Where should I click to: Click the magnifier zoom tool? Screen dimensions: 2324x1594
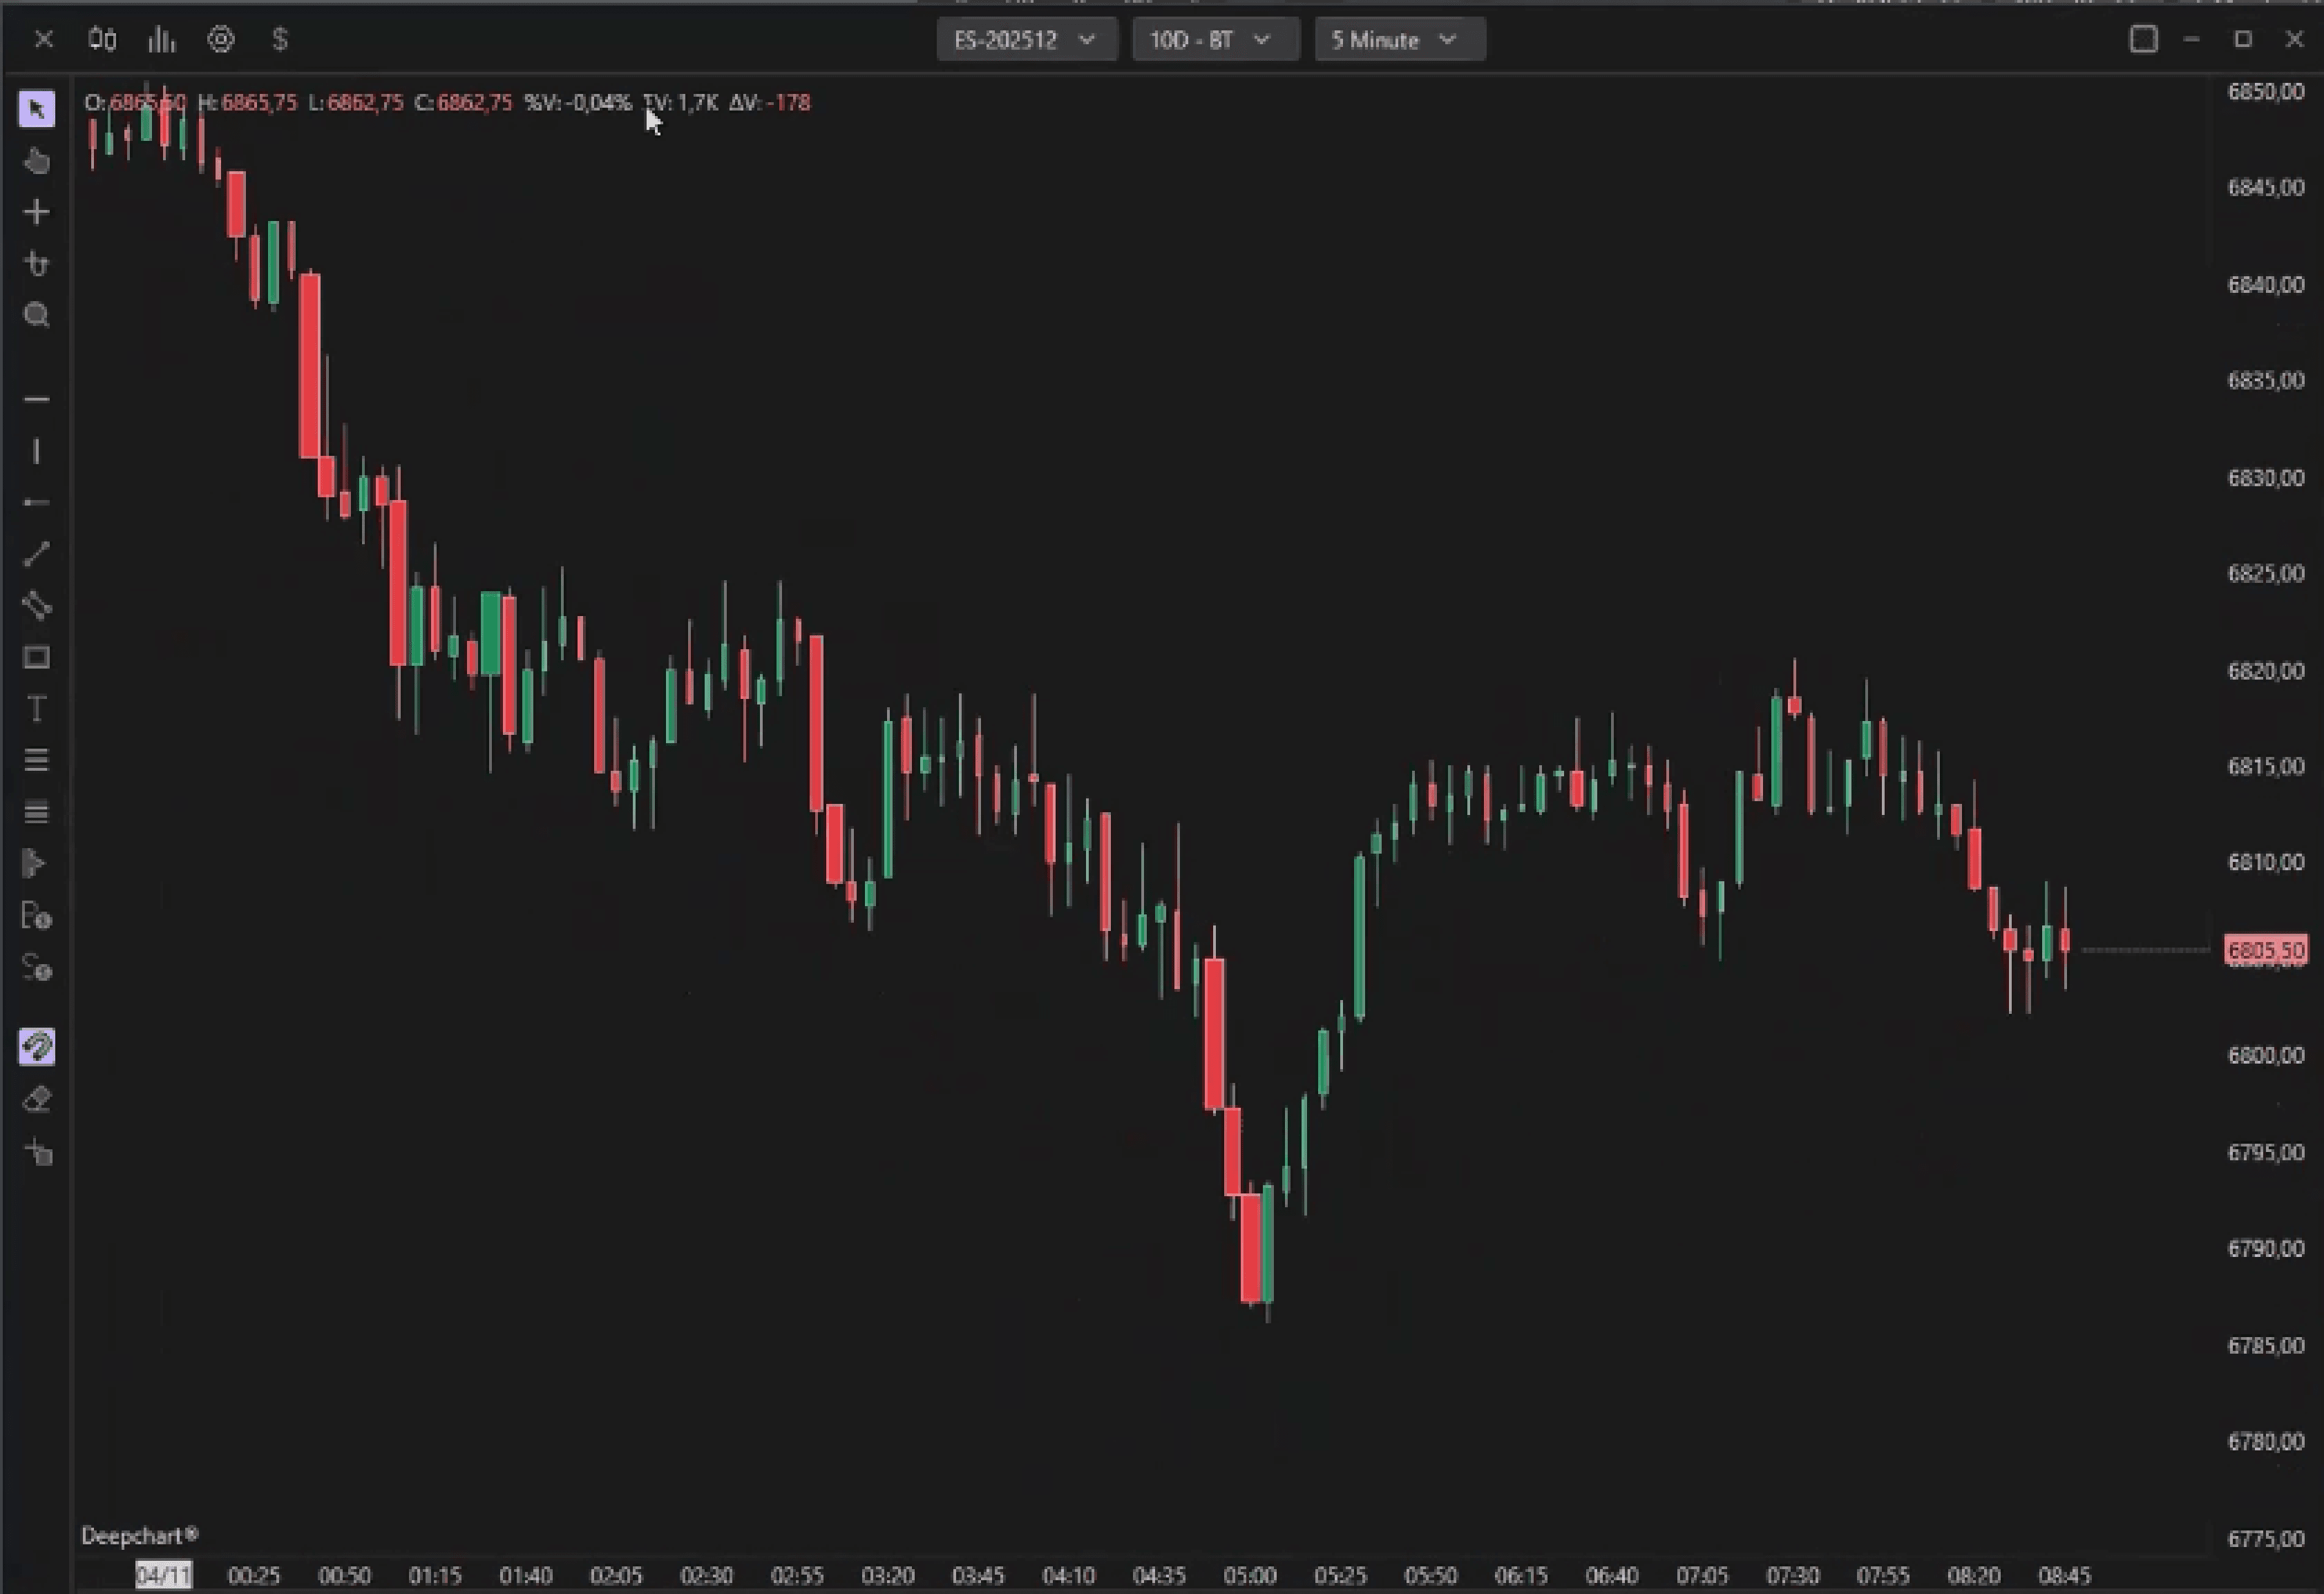[37, 315]
